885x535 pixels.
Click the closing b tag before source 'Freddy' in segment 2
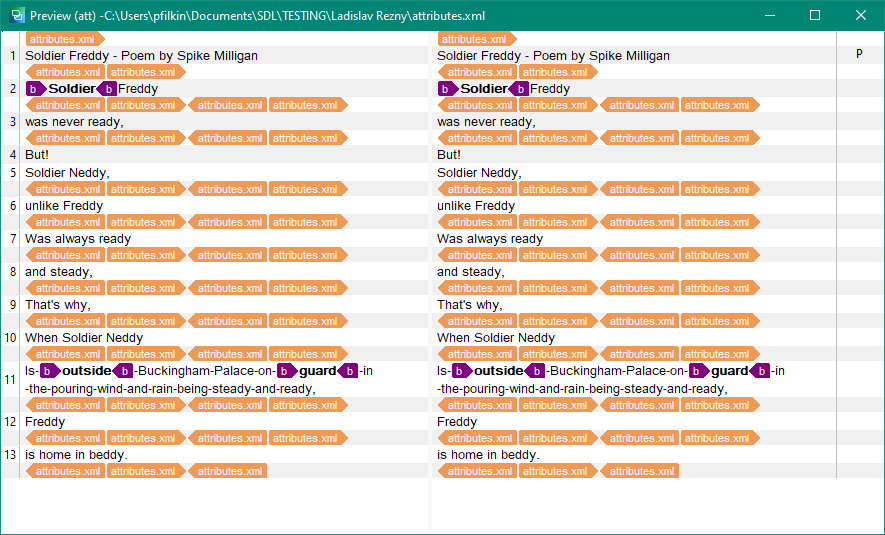(107, 89)
